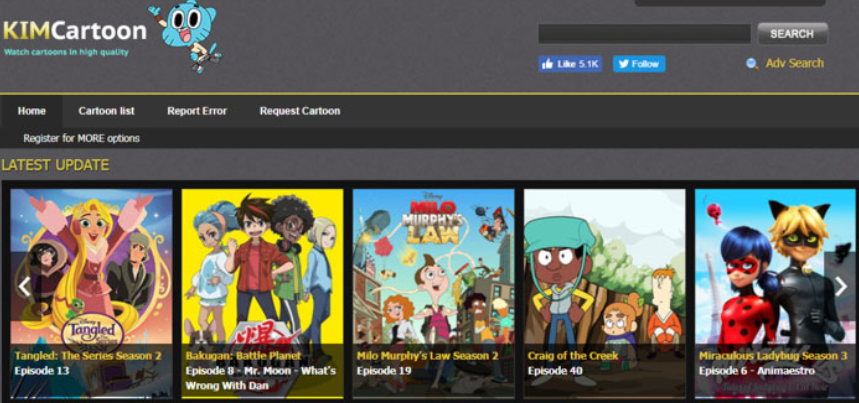Advance carousel with the right arrow
Screen dimensions: 859x403
[x=841, y=287]
